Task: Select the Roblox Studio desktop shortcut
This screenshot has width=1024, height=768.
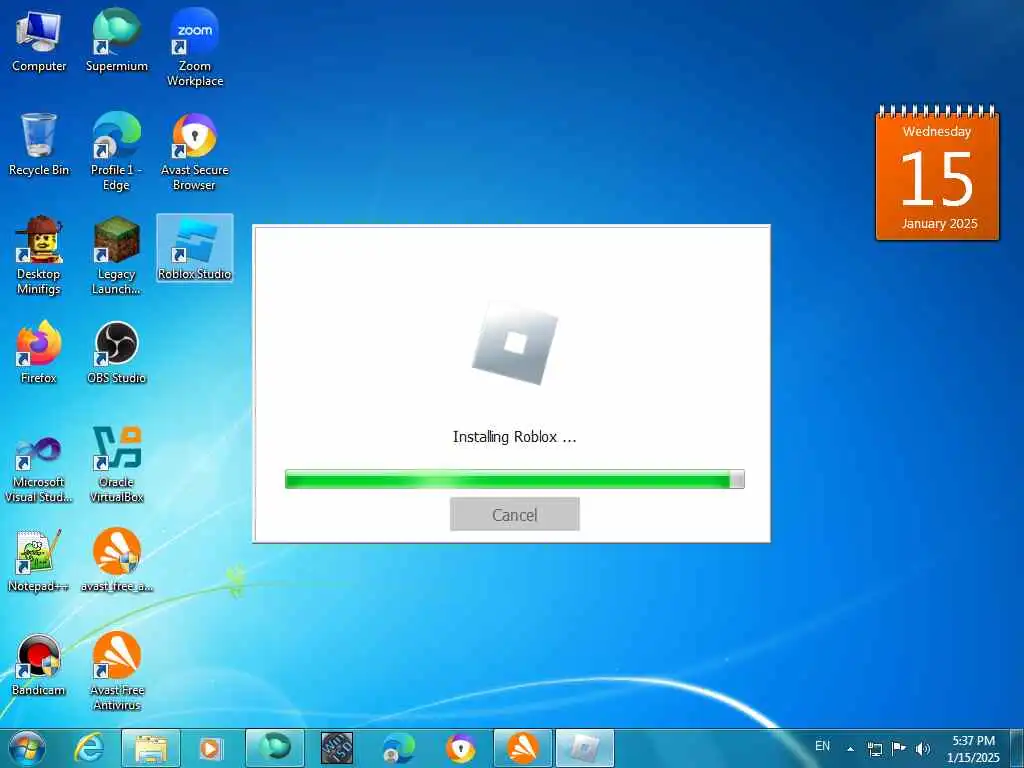Action: (195, 248)
